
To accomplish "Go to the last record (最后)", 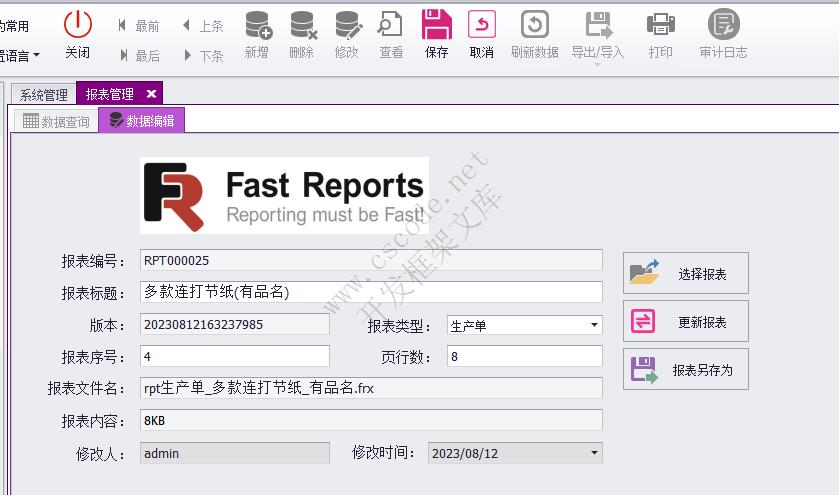I will [x=139, y=55].
